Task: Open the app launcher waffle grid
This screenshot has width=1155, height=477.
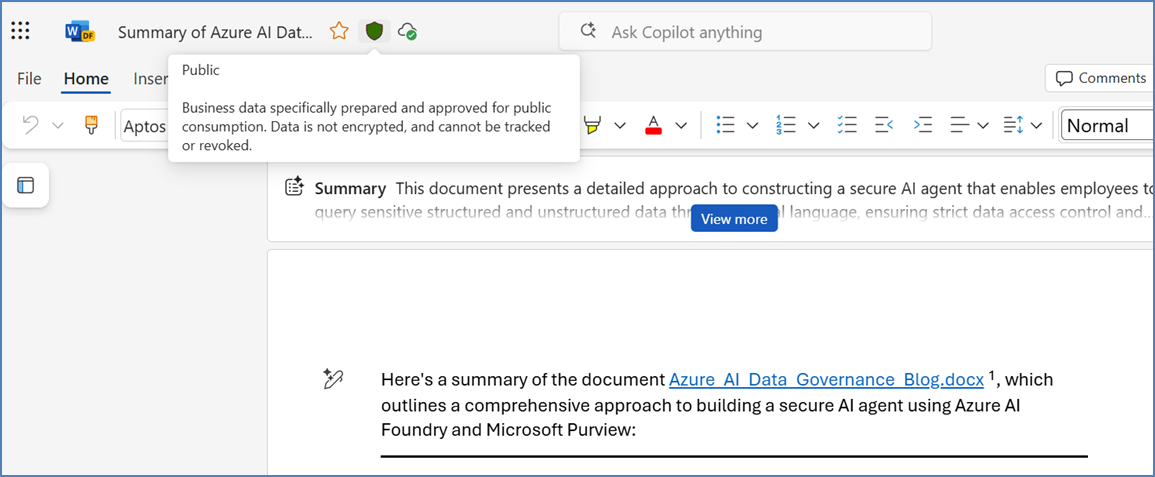Action: tap(20, 31)
